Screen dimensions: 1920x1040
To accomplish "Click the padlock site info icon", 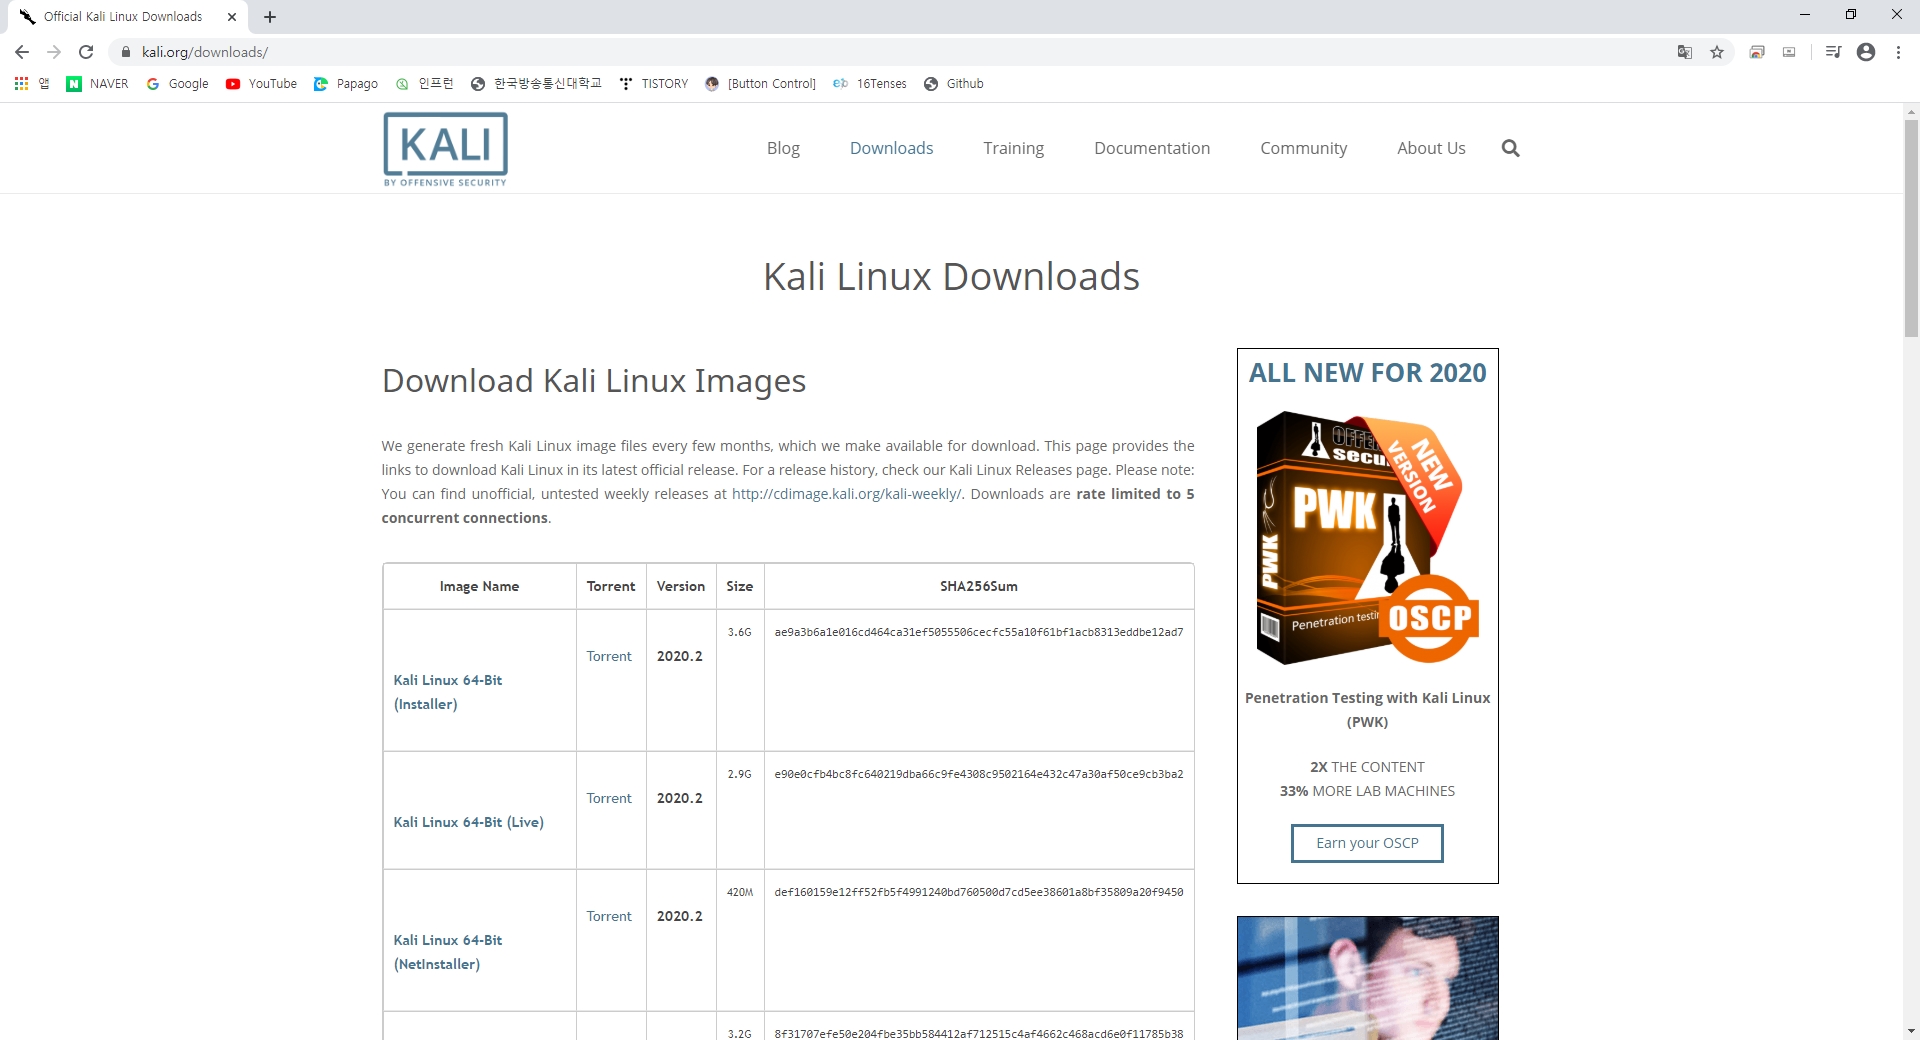I will tap(126, 52).
